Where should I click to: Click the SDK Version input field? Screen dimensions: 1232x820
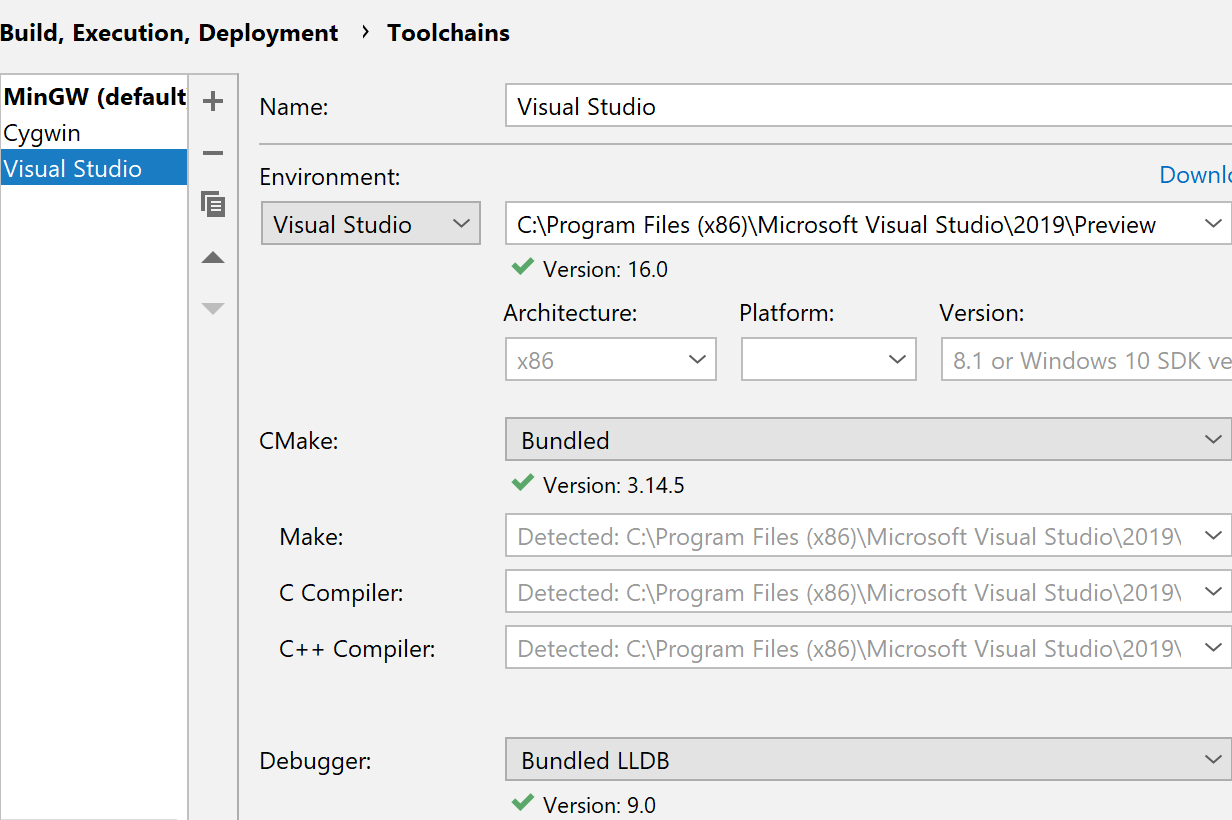click(x=1086, y=360)
